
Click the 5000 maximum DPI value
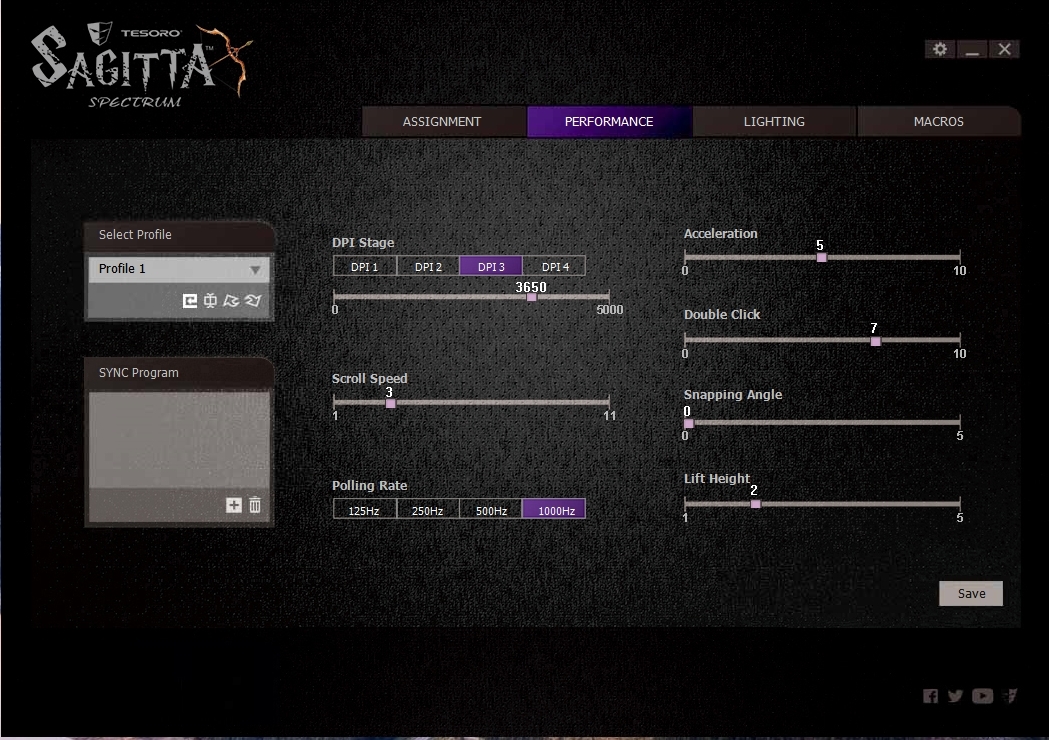pos(609,310)
